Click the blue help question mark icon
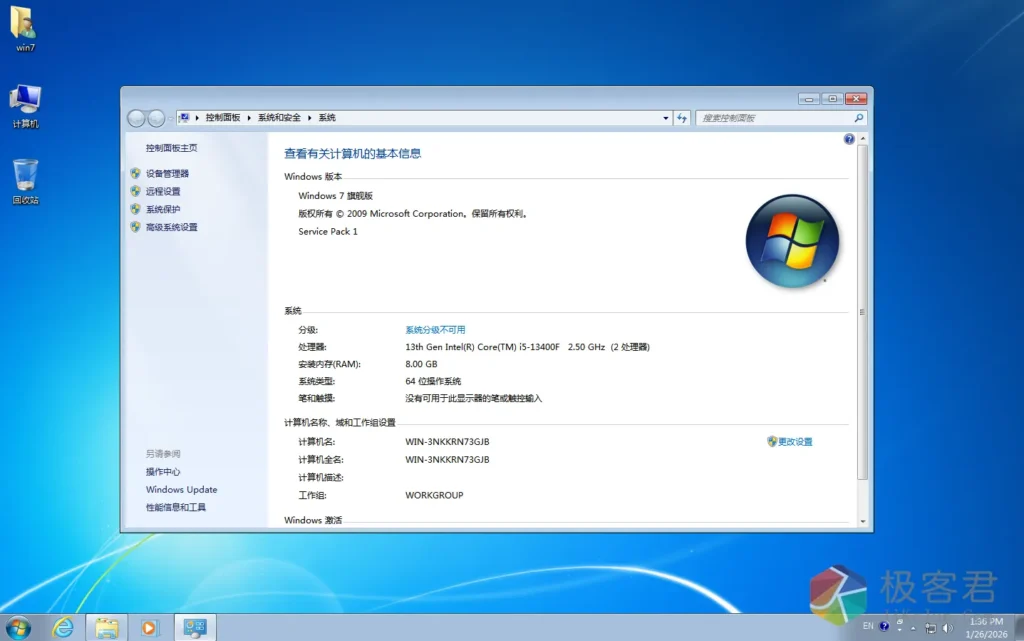Screen dimensions: 1024x641 [849, 139]
